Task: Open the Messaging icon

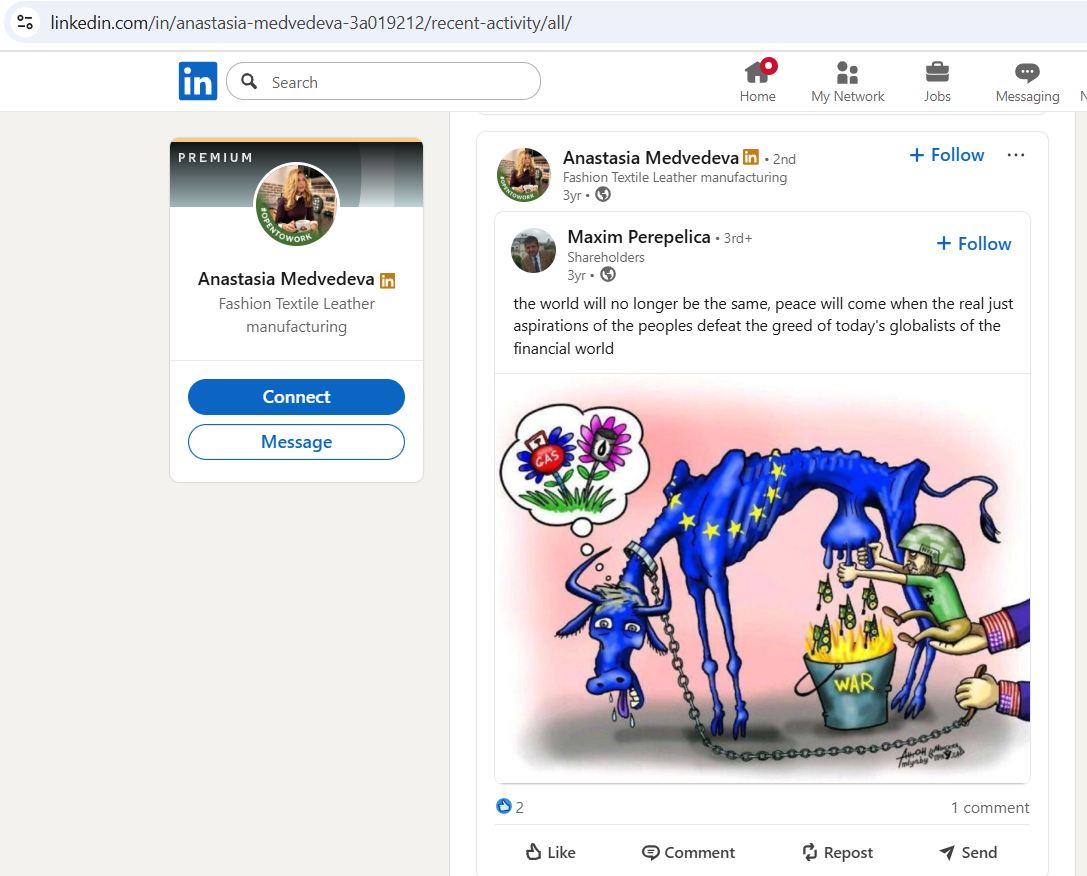Action: coord(1026,72)
